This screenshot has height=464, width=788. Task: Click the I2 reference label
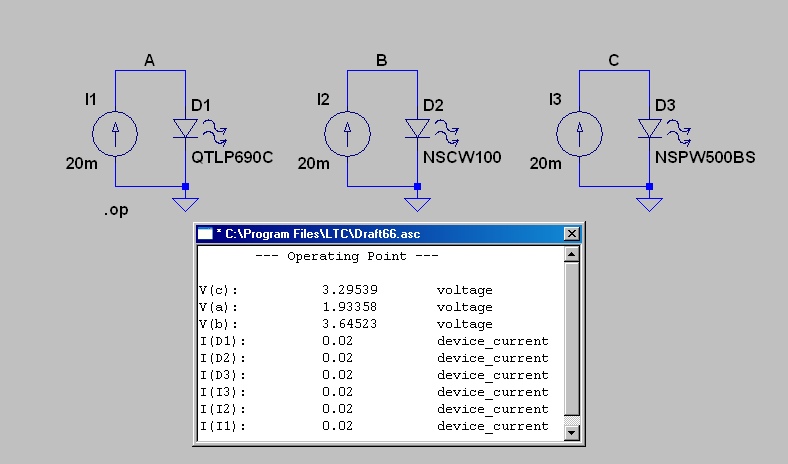[323, 100]
